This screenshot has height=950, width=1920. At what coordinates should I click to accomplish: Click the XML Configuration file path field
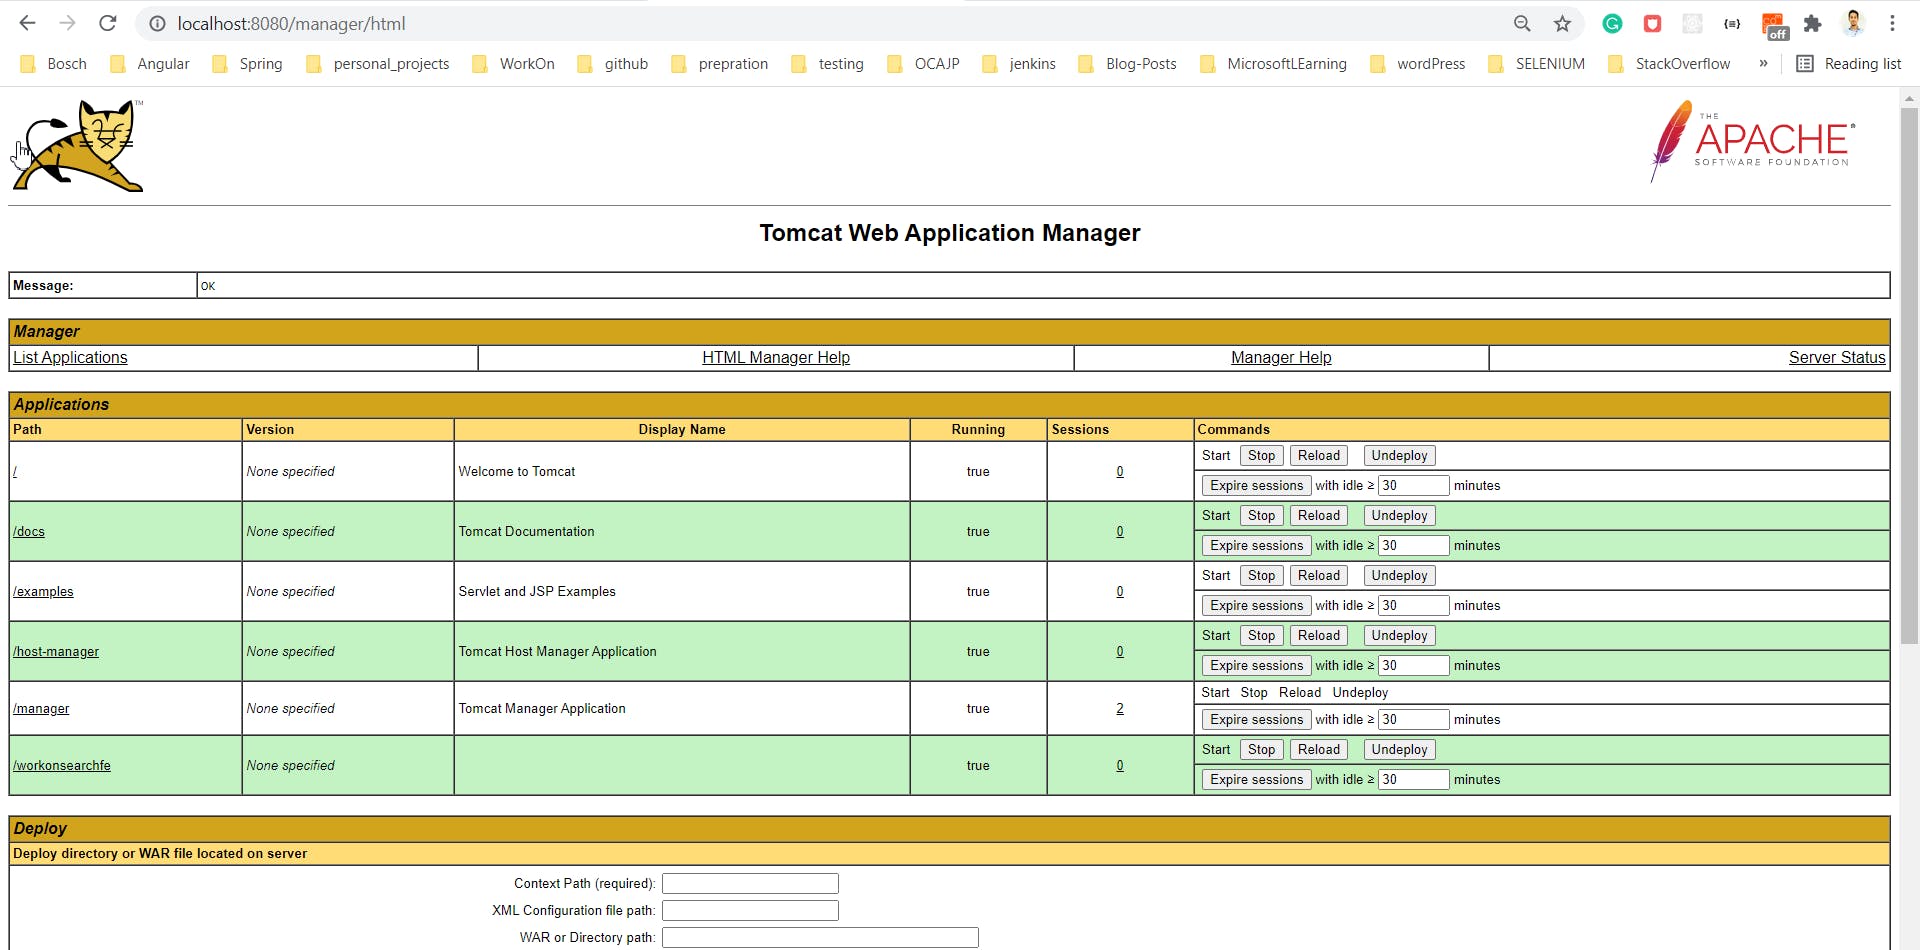click(750, 910)
